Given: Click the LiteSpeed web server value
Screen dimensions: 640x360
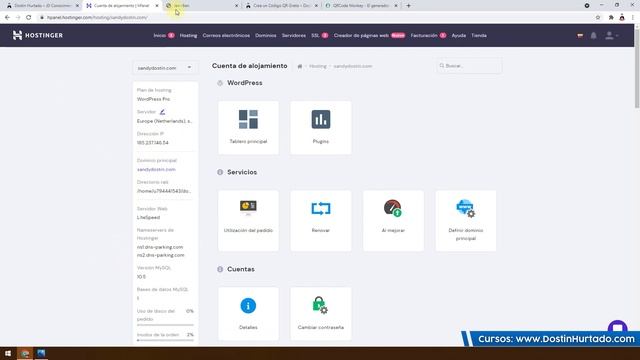Looking at the screenshot, I should [148, 218].
